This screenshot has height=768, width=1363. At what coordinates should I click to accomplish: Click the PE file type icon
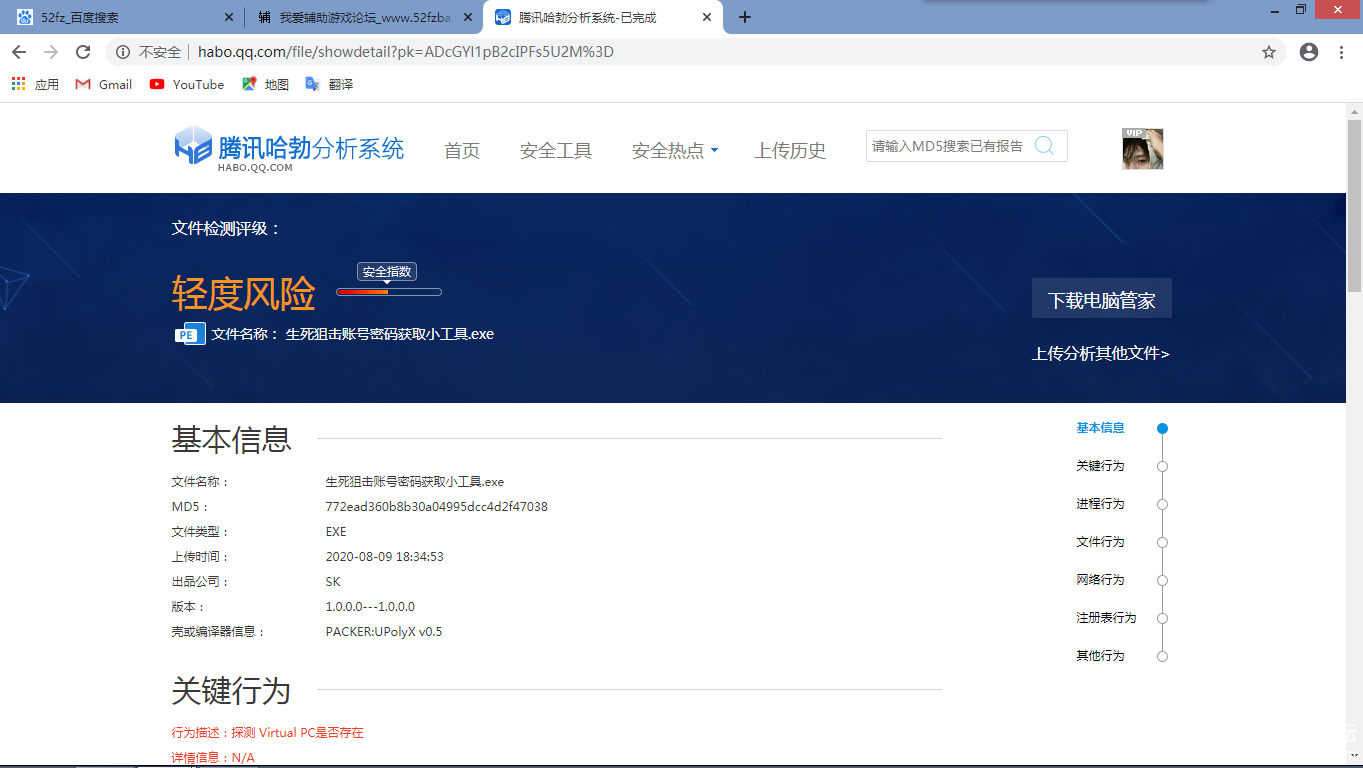click(x=190, y=334)
